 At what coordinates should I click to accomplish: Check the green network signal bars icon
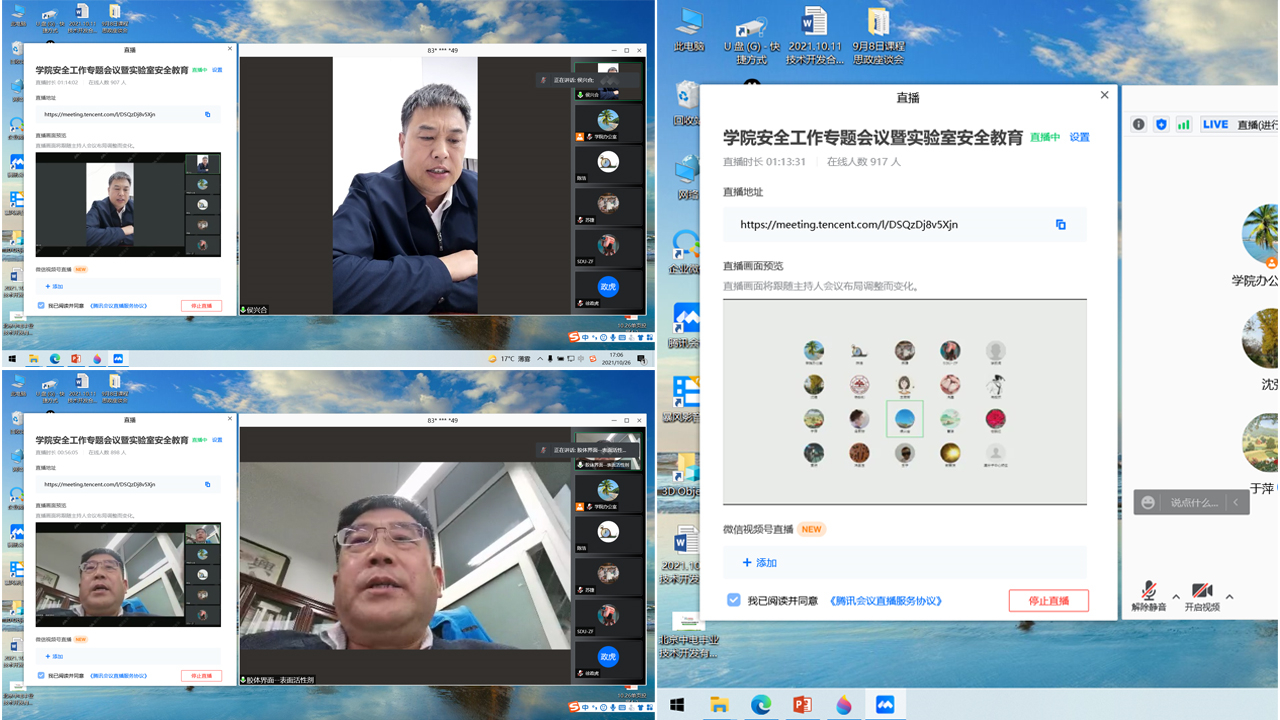click(x=1184, y=124)
